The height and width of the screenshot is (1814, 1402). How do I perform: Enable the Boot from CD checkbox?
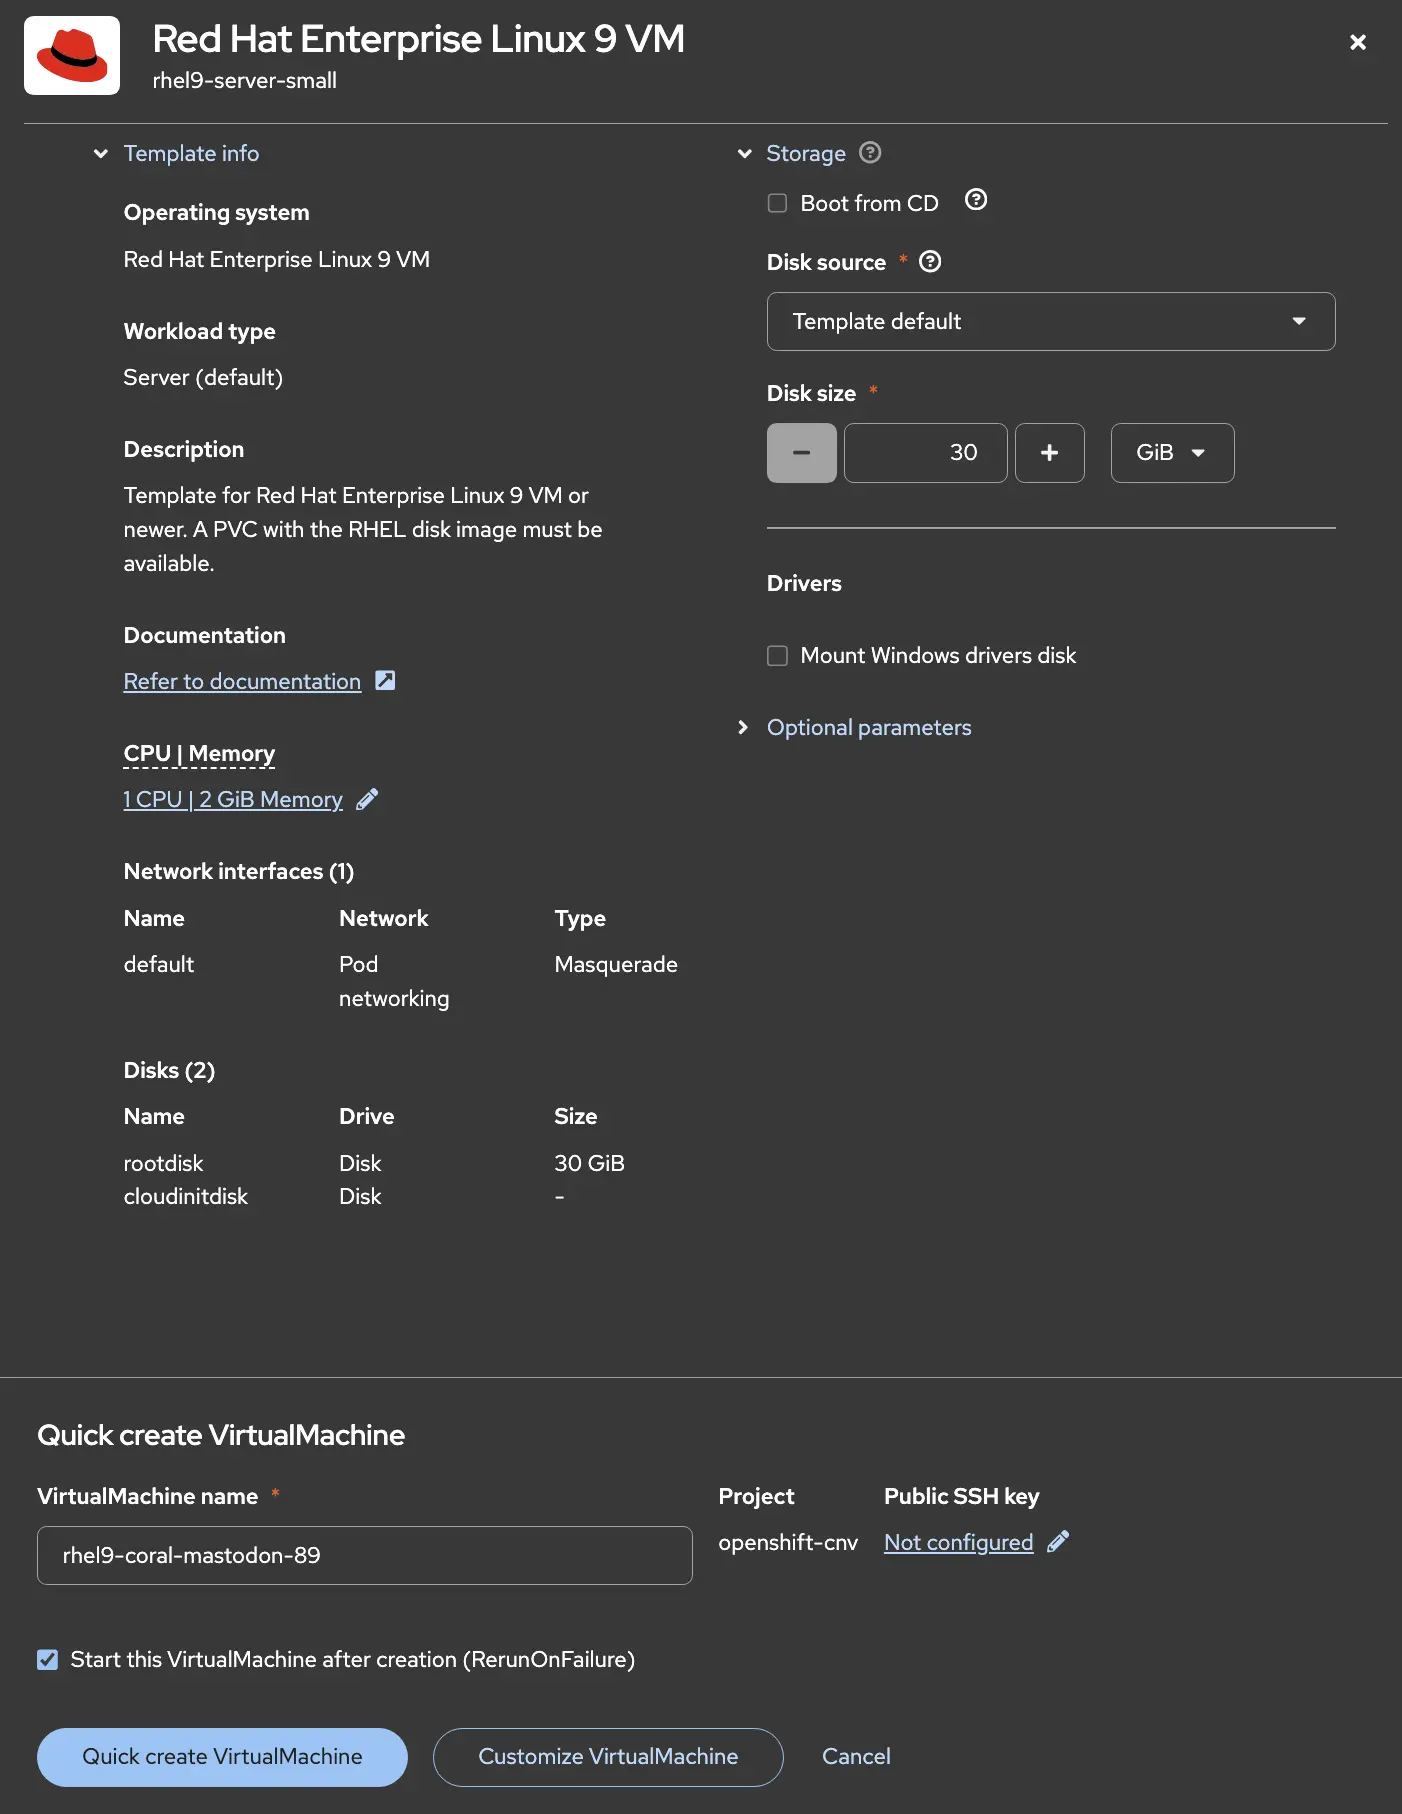777,203
